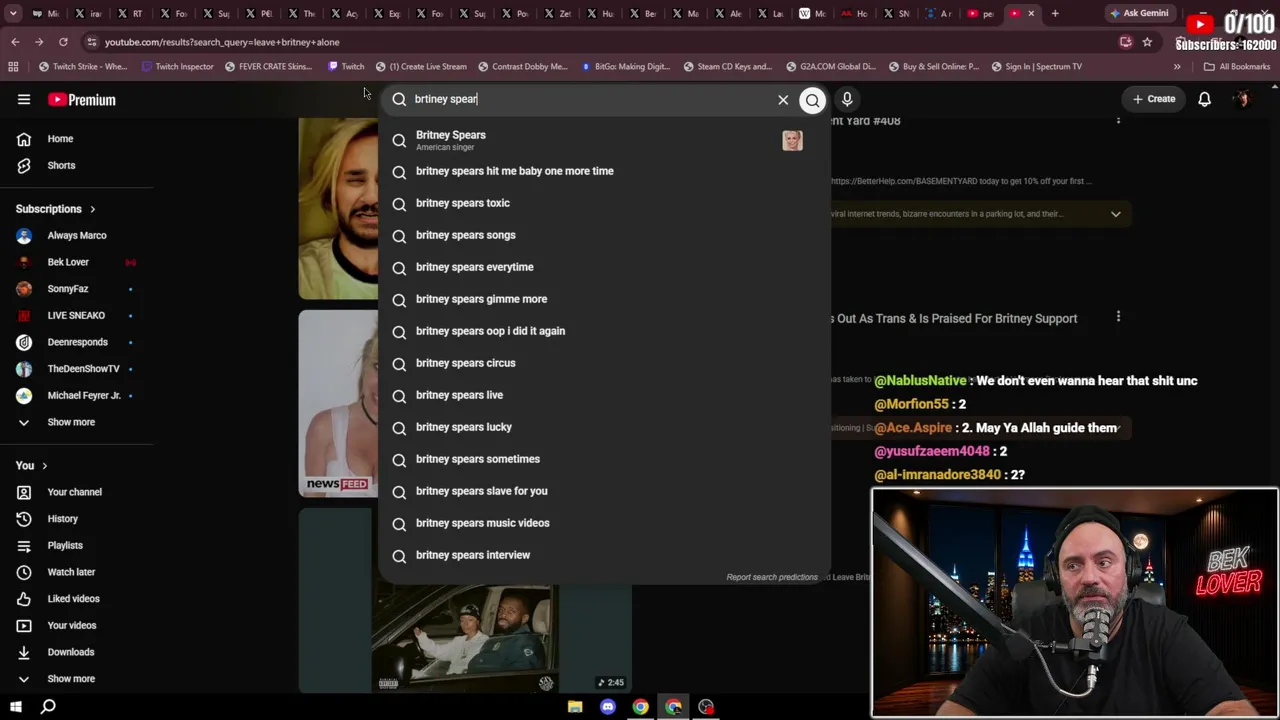1280x720 pixels.
Task: Expand the video description chevron
Action: coord(1116,214)
